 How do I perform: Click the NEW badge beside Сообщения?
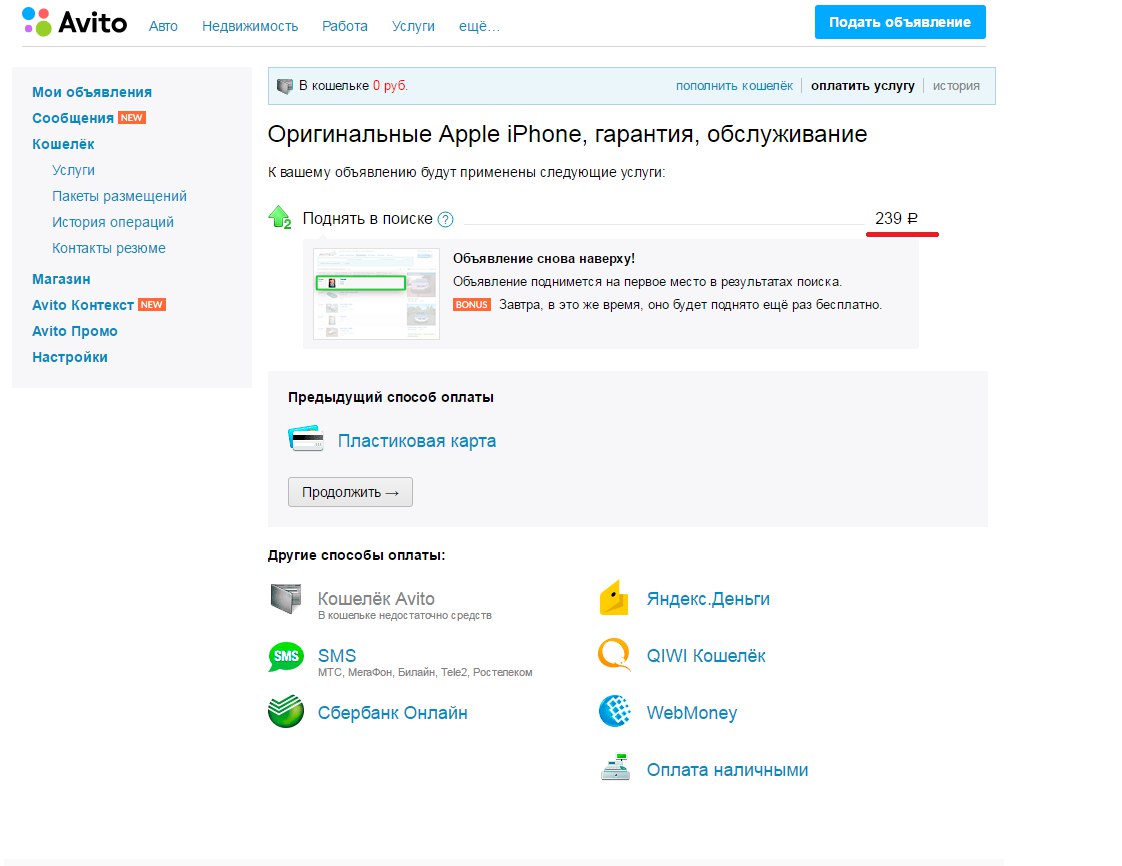pyautogui.click(x=132, y=117)
